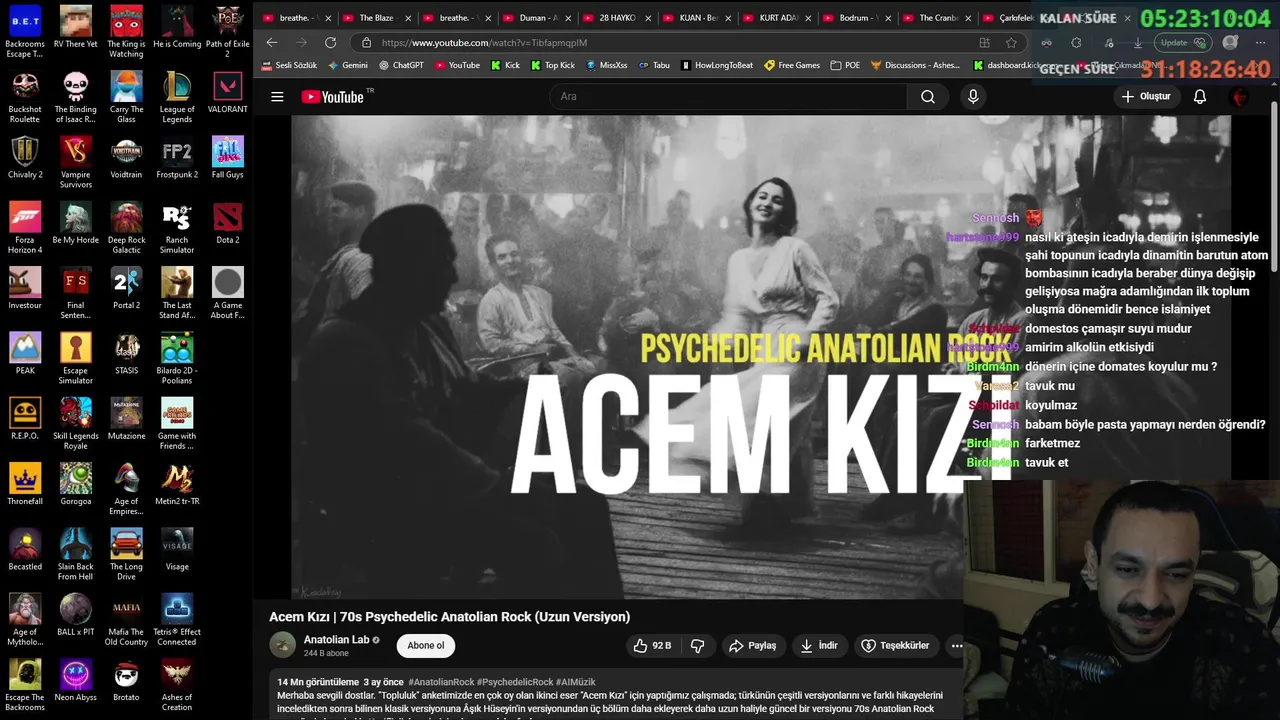This screenshot has width=1280, height=720.
Task: Close The Blaze tab
Action: pyautogui.click(x=408, y=18)
